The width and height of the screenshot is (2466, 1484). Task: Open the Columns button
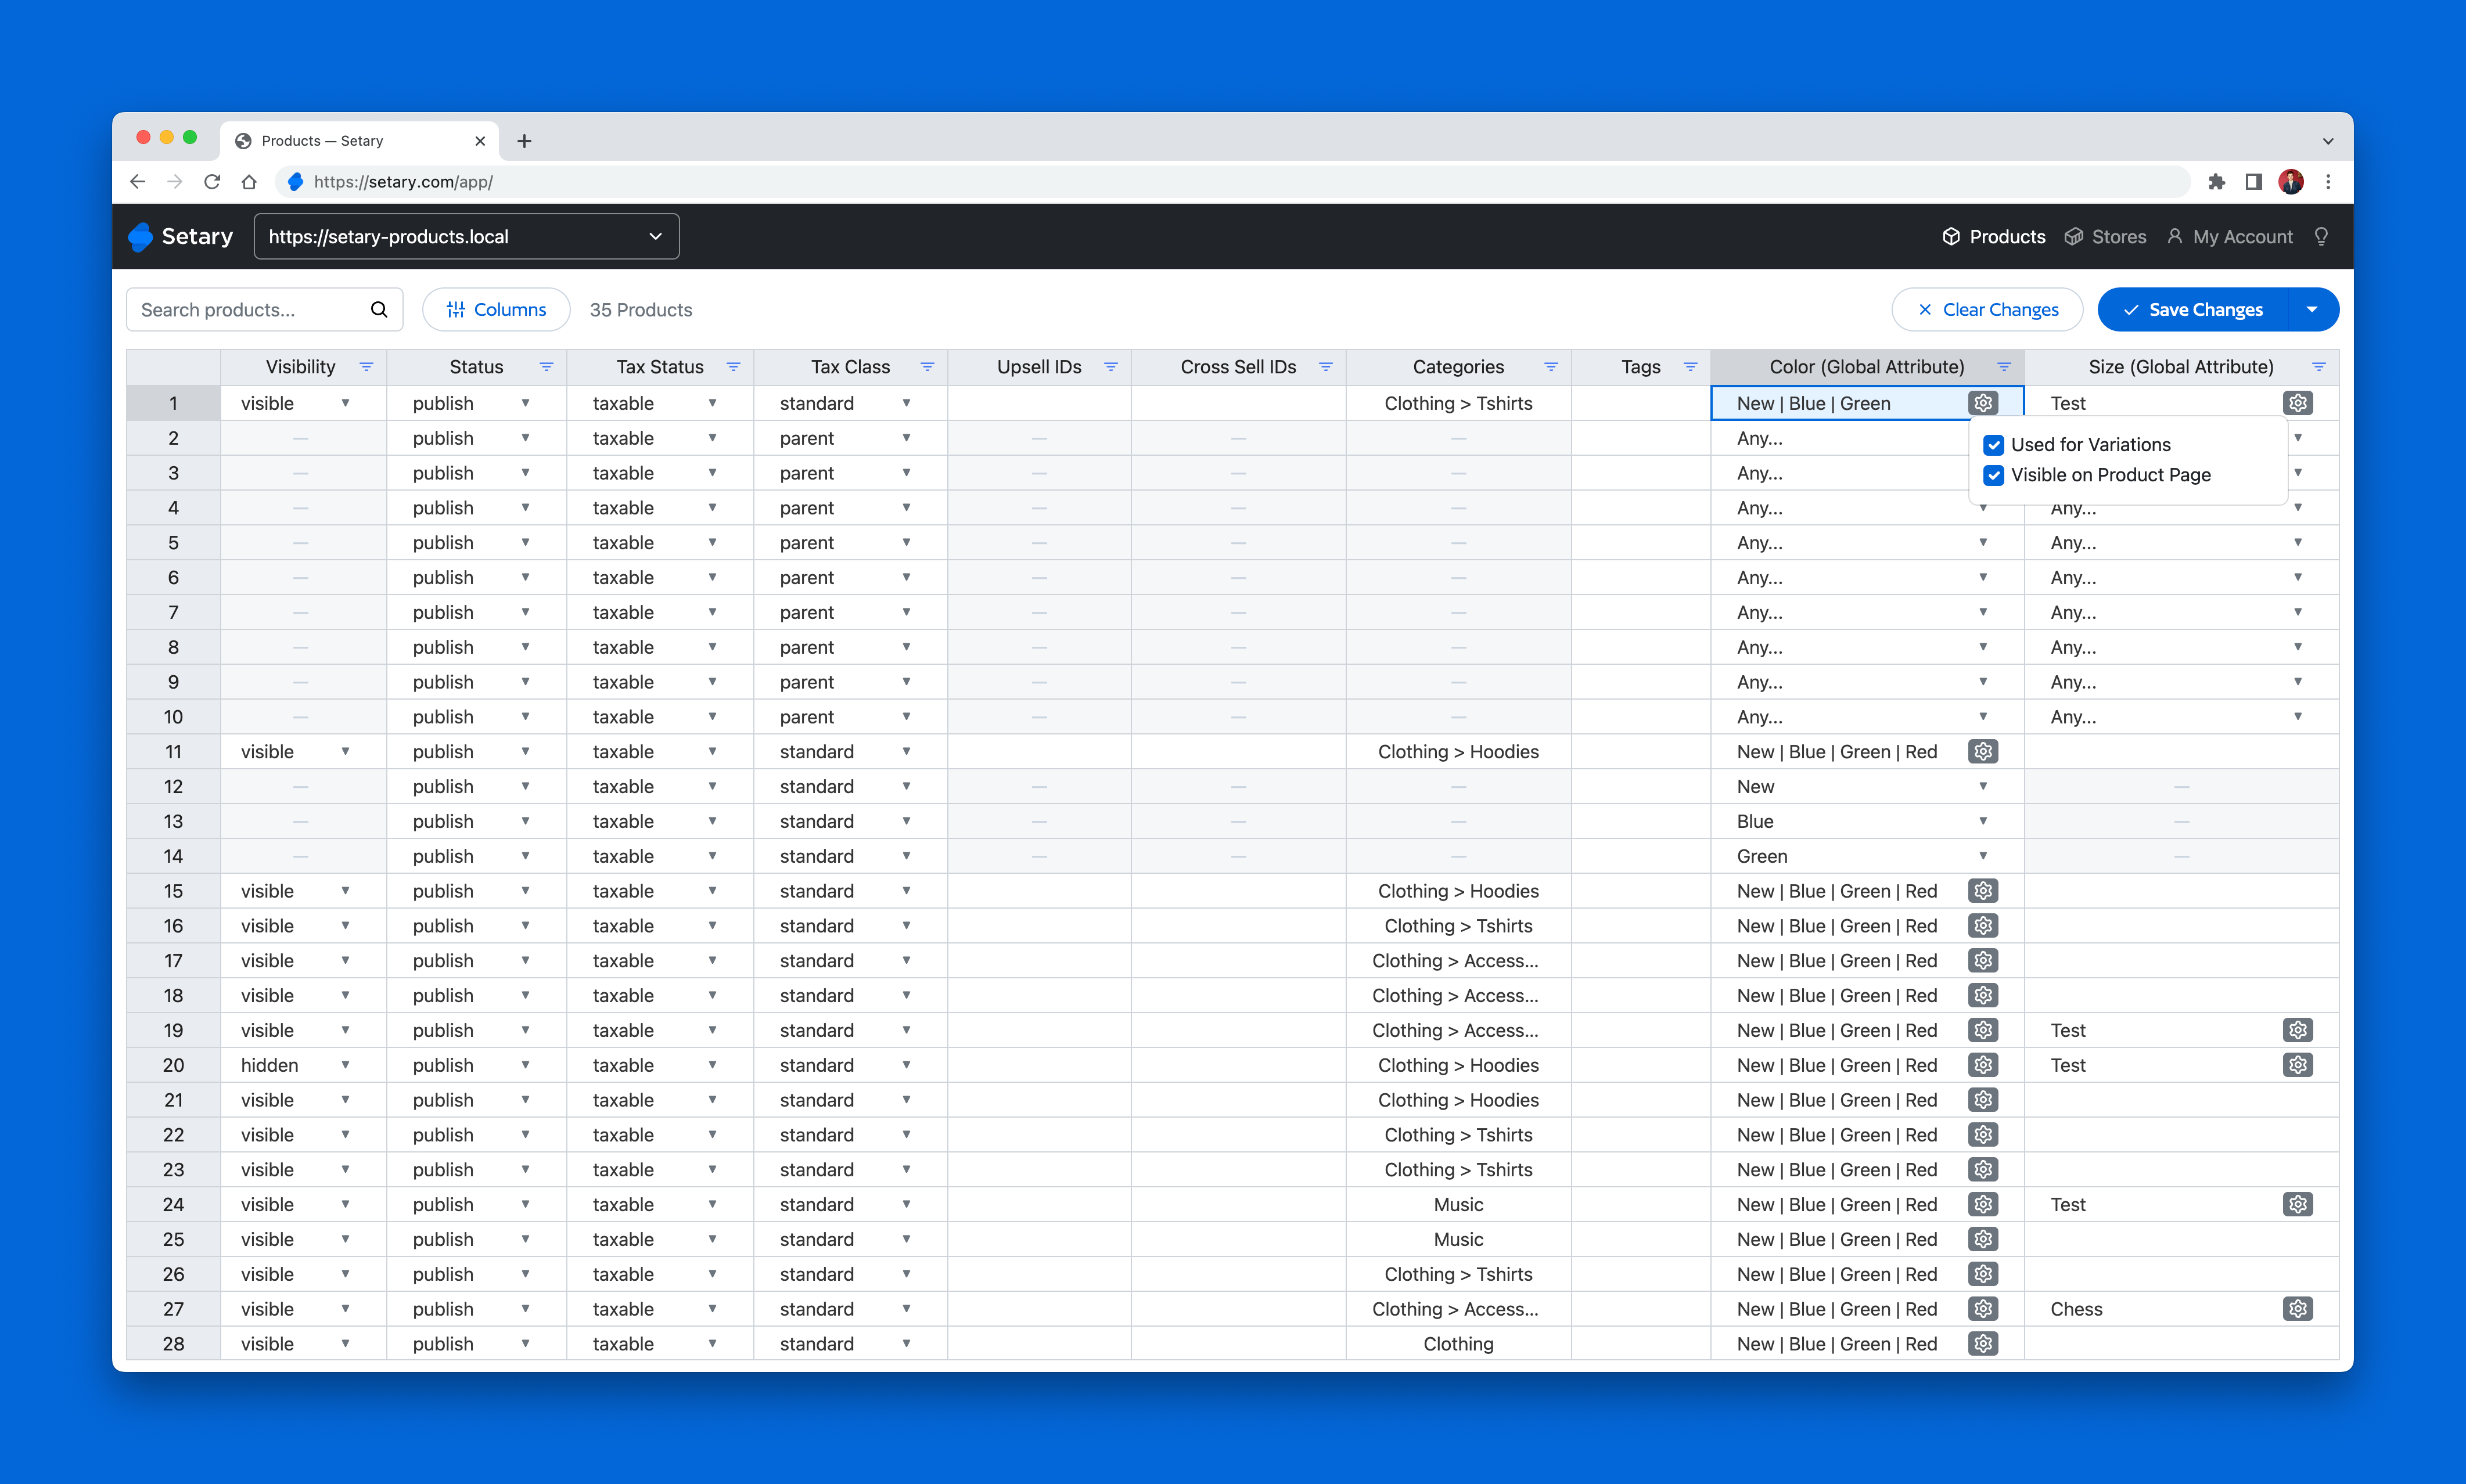pyautogui.click(x=496, y=310)
